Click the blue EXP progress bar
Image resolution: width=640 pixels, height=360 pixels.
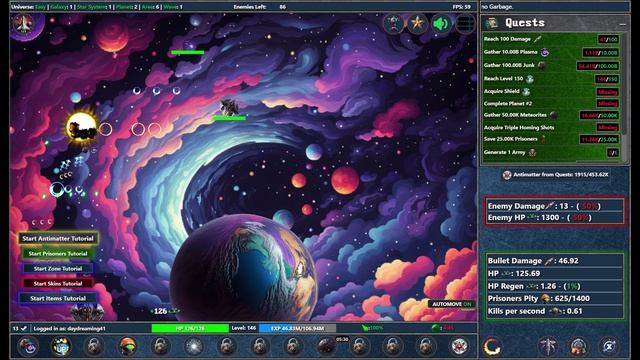[298, 328]
